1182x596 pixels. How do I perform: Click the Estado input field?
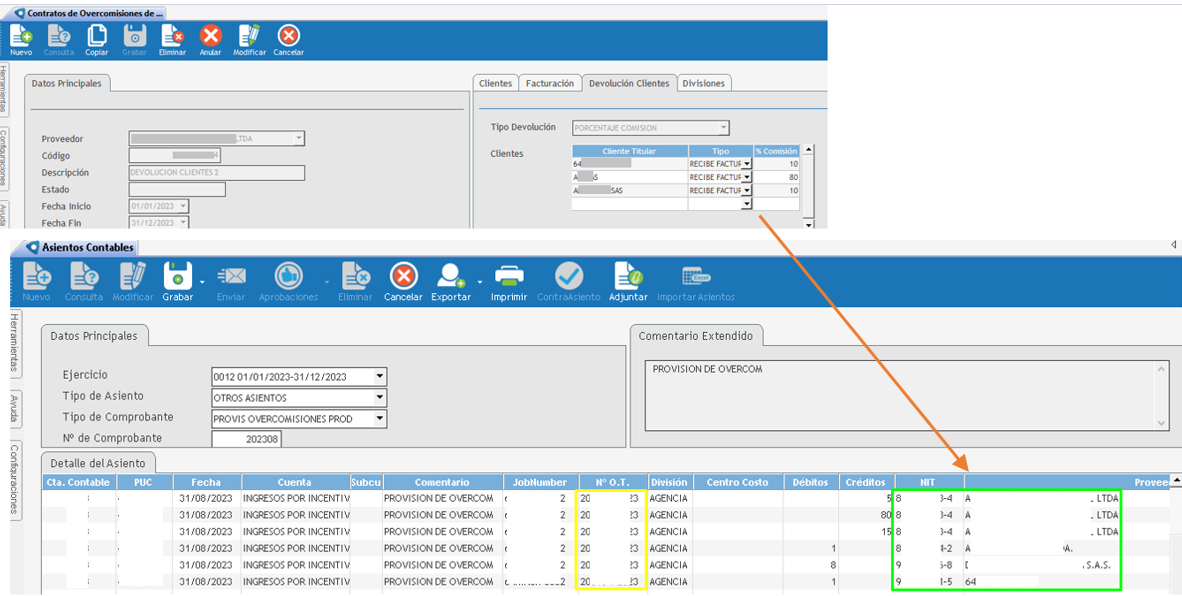point(177,190)
